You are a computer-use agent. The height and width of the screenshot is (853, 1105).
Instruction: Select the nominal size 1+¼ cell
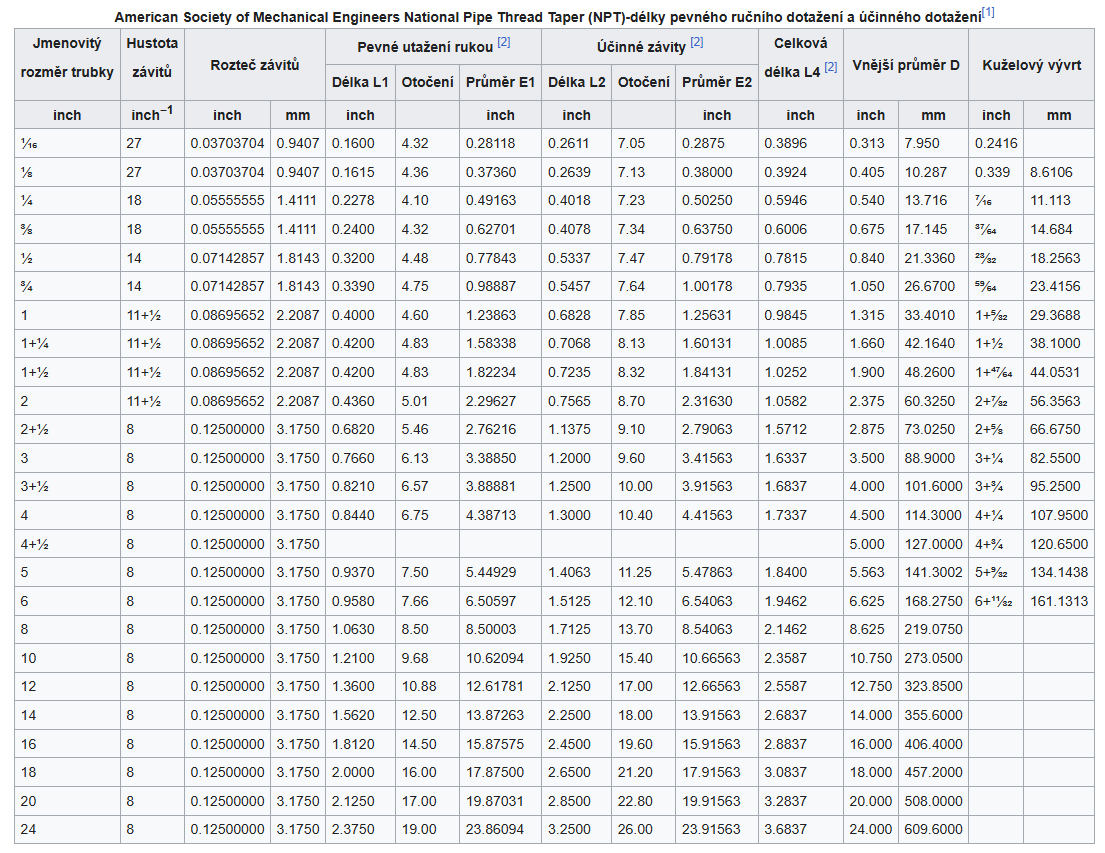pos(67,343)
